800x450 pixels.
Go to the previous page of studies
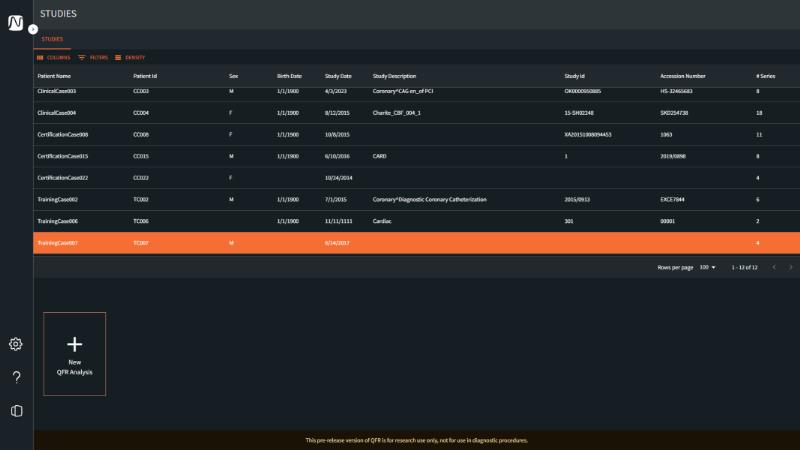772,267
